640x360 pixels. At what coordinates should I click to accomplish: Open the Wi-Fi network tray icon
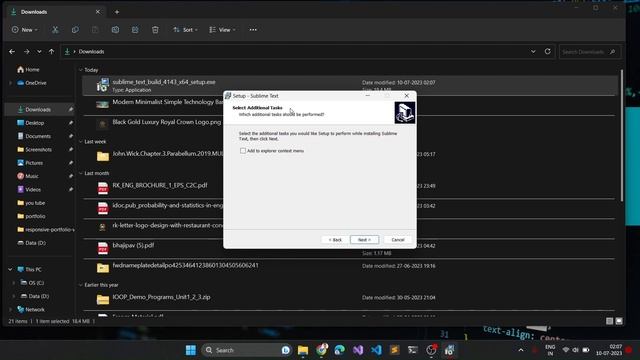[566, 350]
